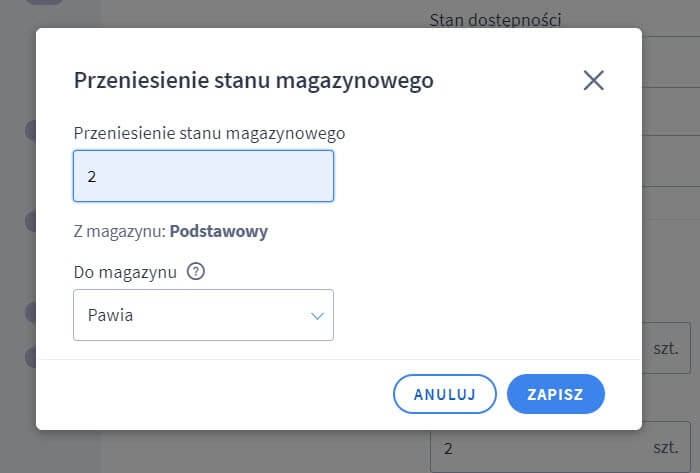The image size is (700, 473).
Task: Click the field label above the quantity input
Action: pyautogui.click(x=209, y=132)
